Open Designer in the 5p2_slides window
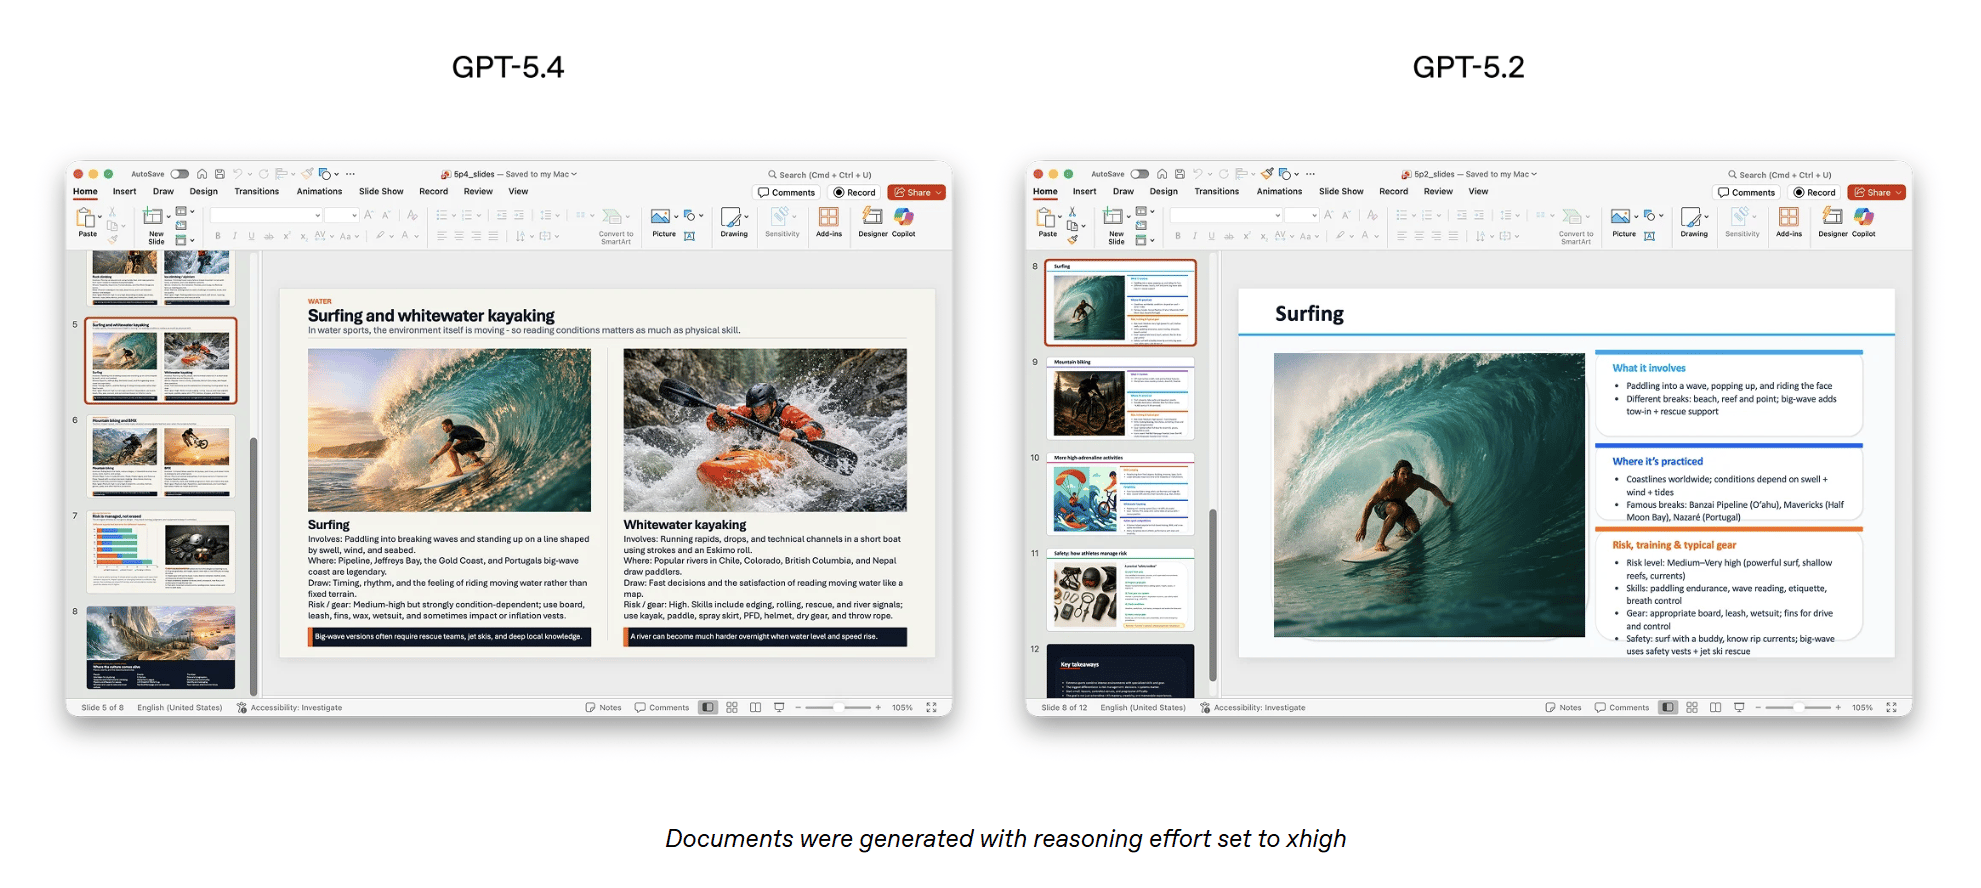 [1832, 222]
